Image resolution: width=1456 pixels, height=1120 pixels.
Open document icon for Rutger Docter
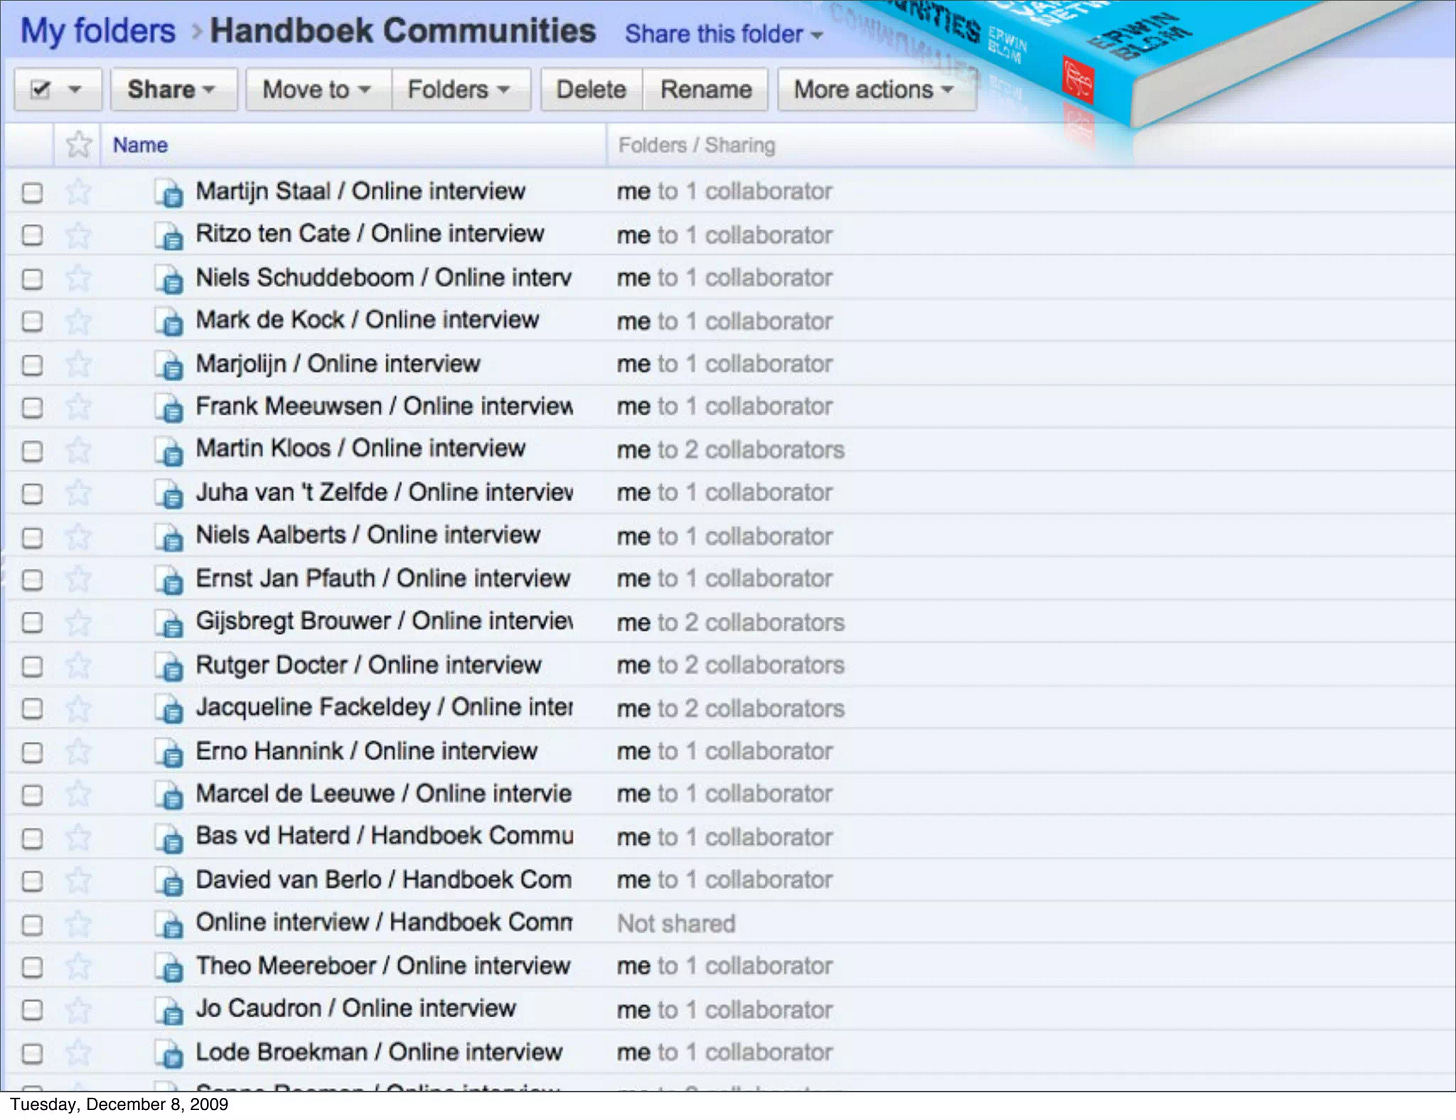coord(169,666)
